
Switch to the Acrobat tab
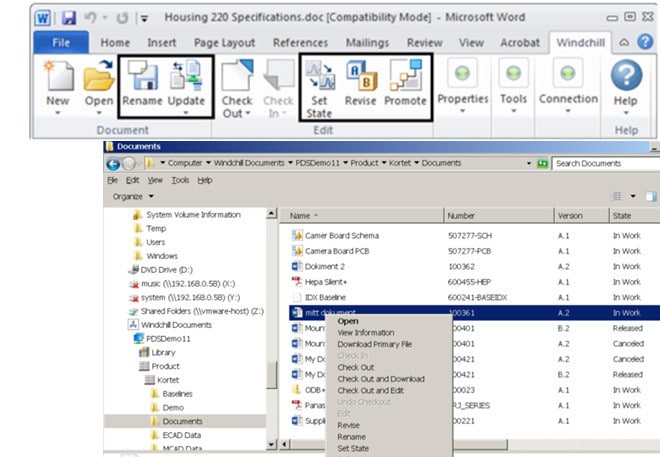click(520, 43)
